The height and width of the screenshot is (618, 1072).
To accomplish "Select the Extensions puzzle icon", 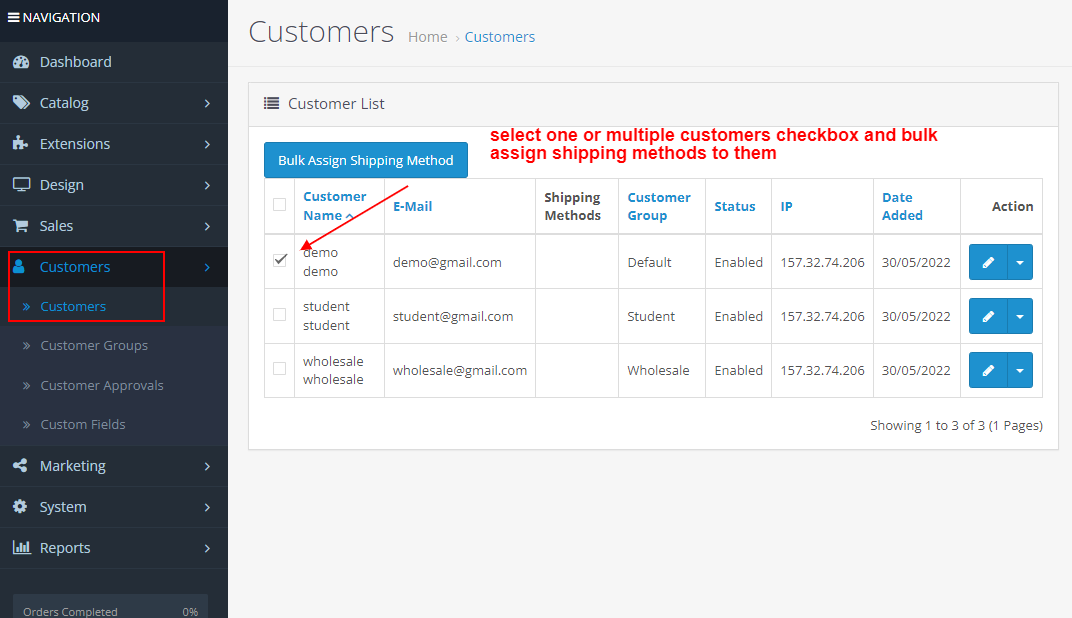I will pos(21,143).
